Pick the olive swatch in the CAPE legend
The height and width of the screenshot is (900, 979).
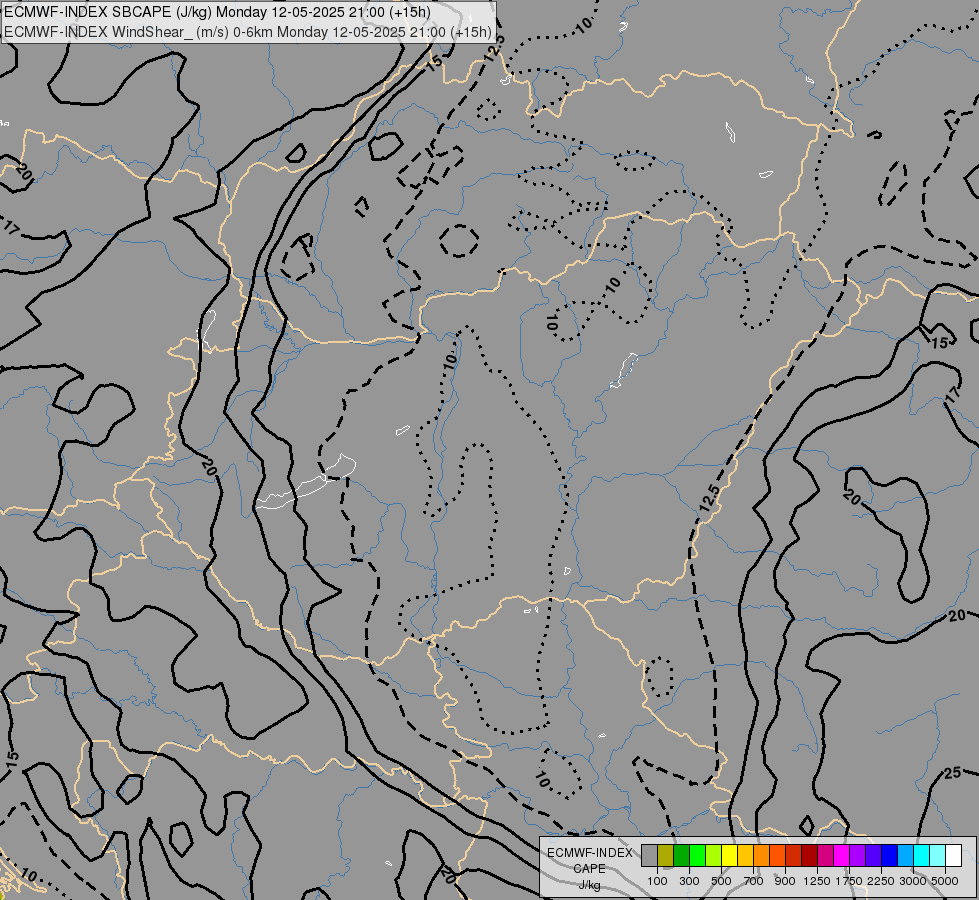[666, 856]
